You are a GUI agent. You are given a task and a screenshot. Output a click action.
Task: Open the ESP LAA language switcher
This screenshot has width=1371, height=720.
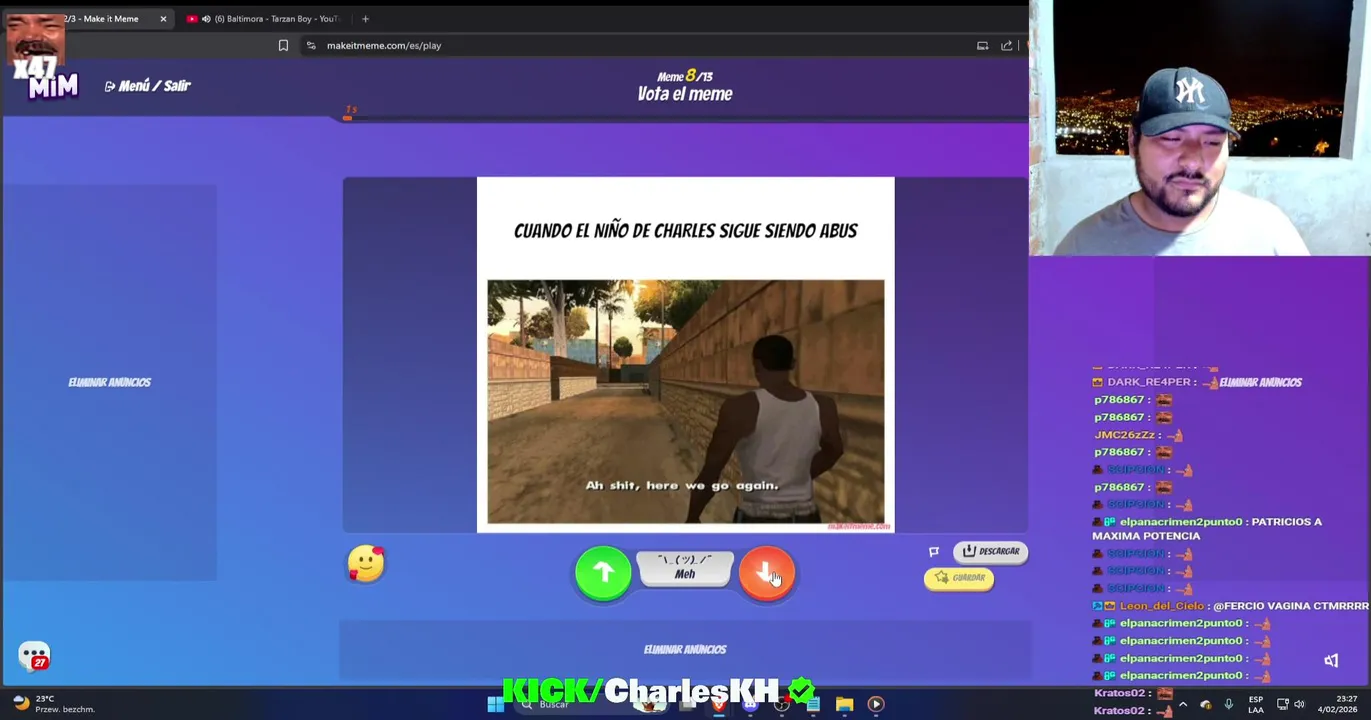(1255, 704)
